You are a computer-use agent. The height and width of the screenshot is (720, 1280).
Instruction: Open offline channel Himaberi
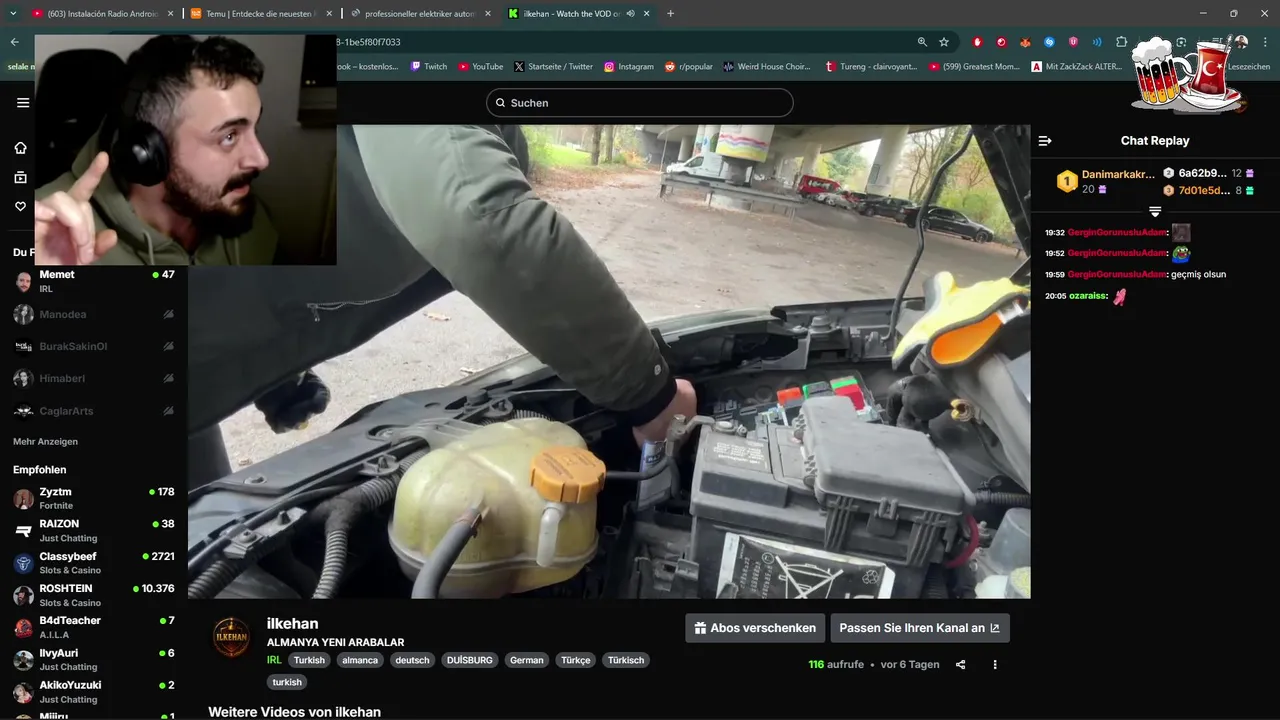[94, 378]
